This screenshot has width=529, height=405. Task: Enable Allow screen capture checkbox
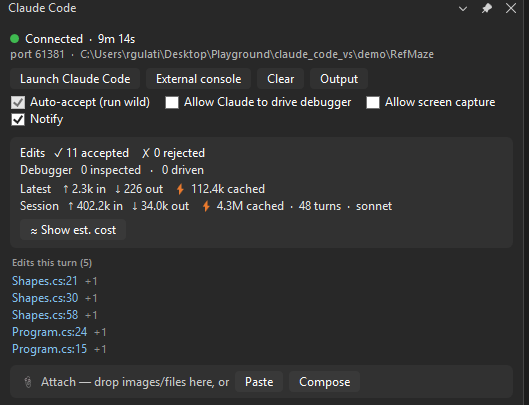[x=373, y=102]
